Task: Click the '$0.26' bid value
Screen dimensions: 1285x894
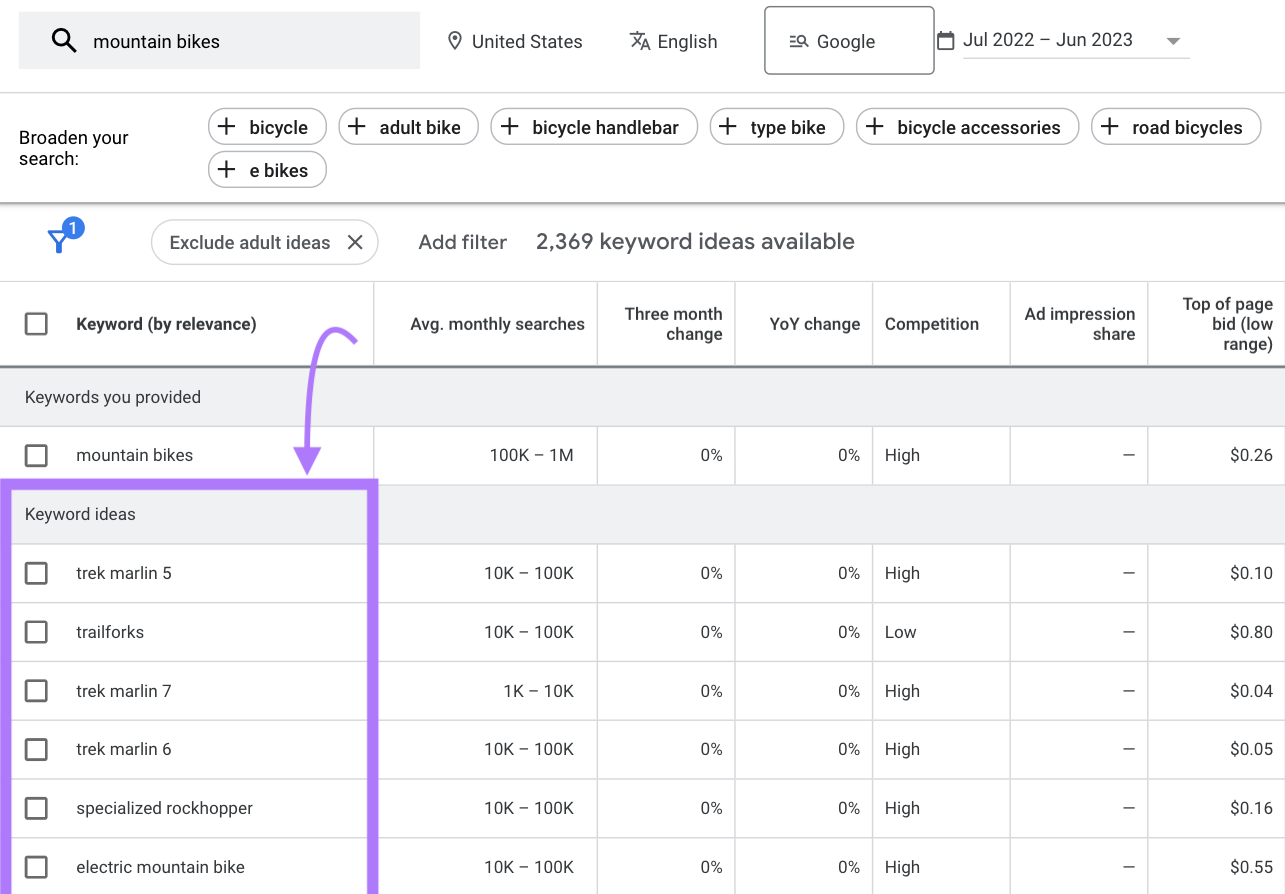Action: (x=1251, y=455)
